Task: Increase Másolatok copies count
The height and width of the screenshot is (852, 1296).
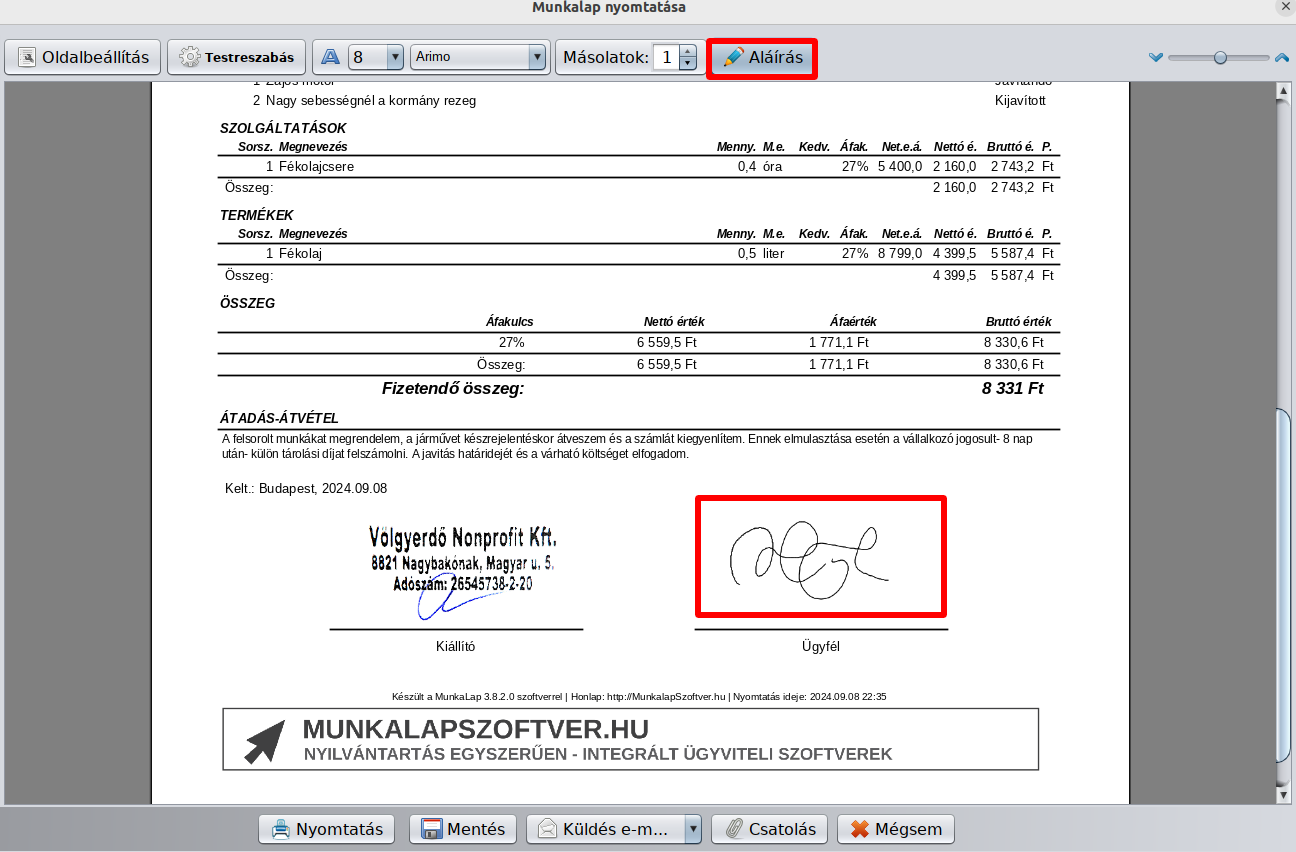Action: pos(687,51)
